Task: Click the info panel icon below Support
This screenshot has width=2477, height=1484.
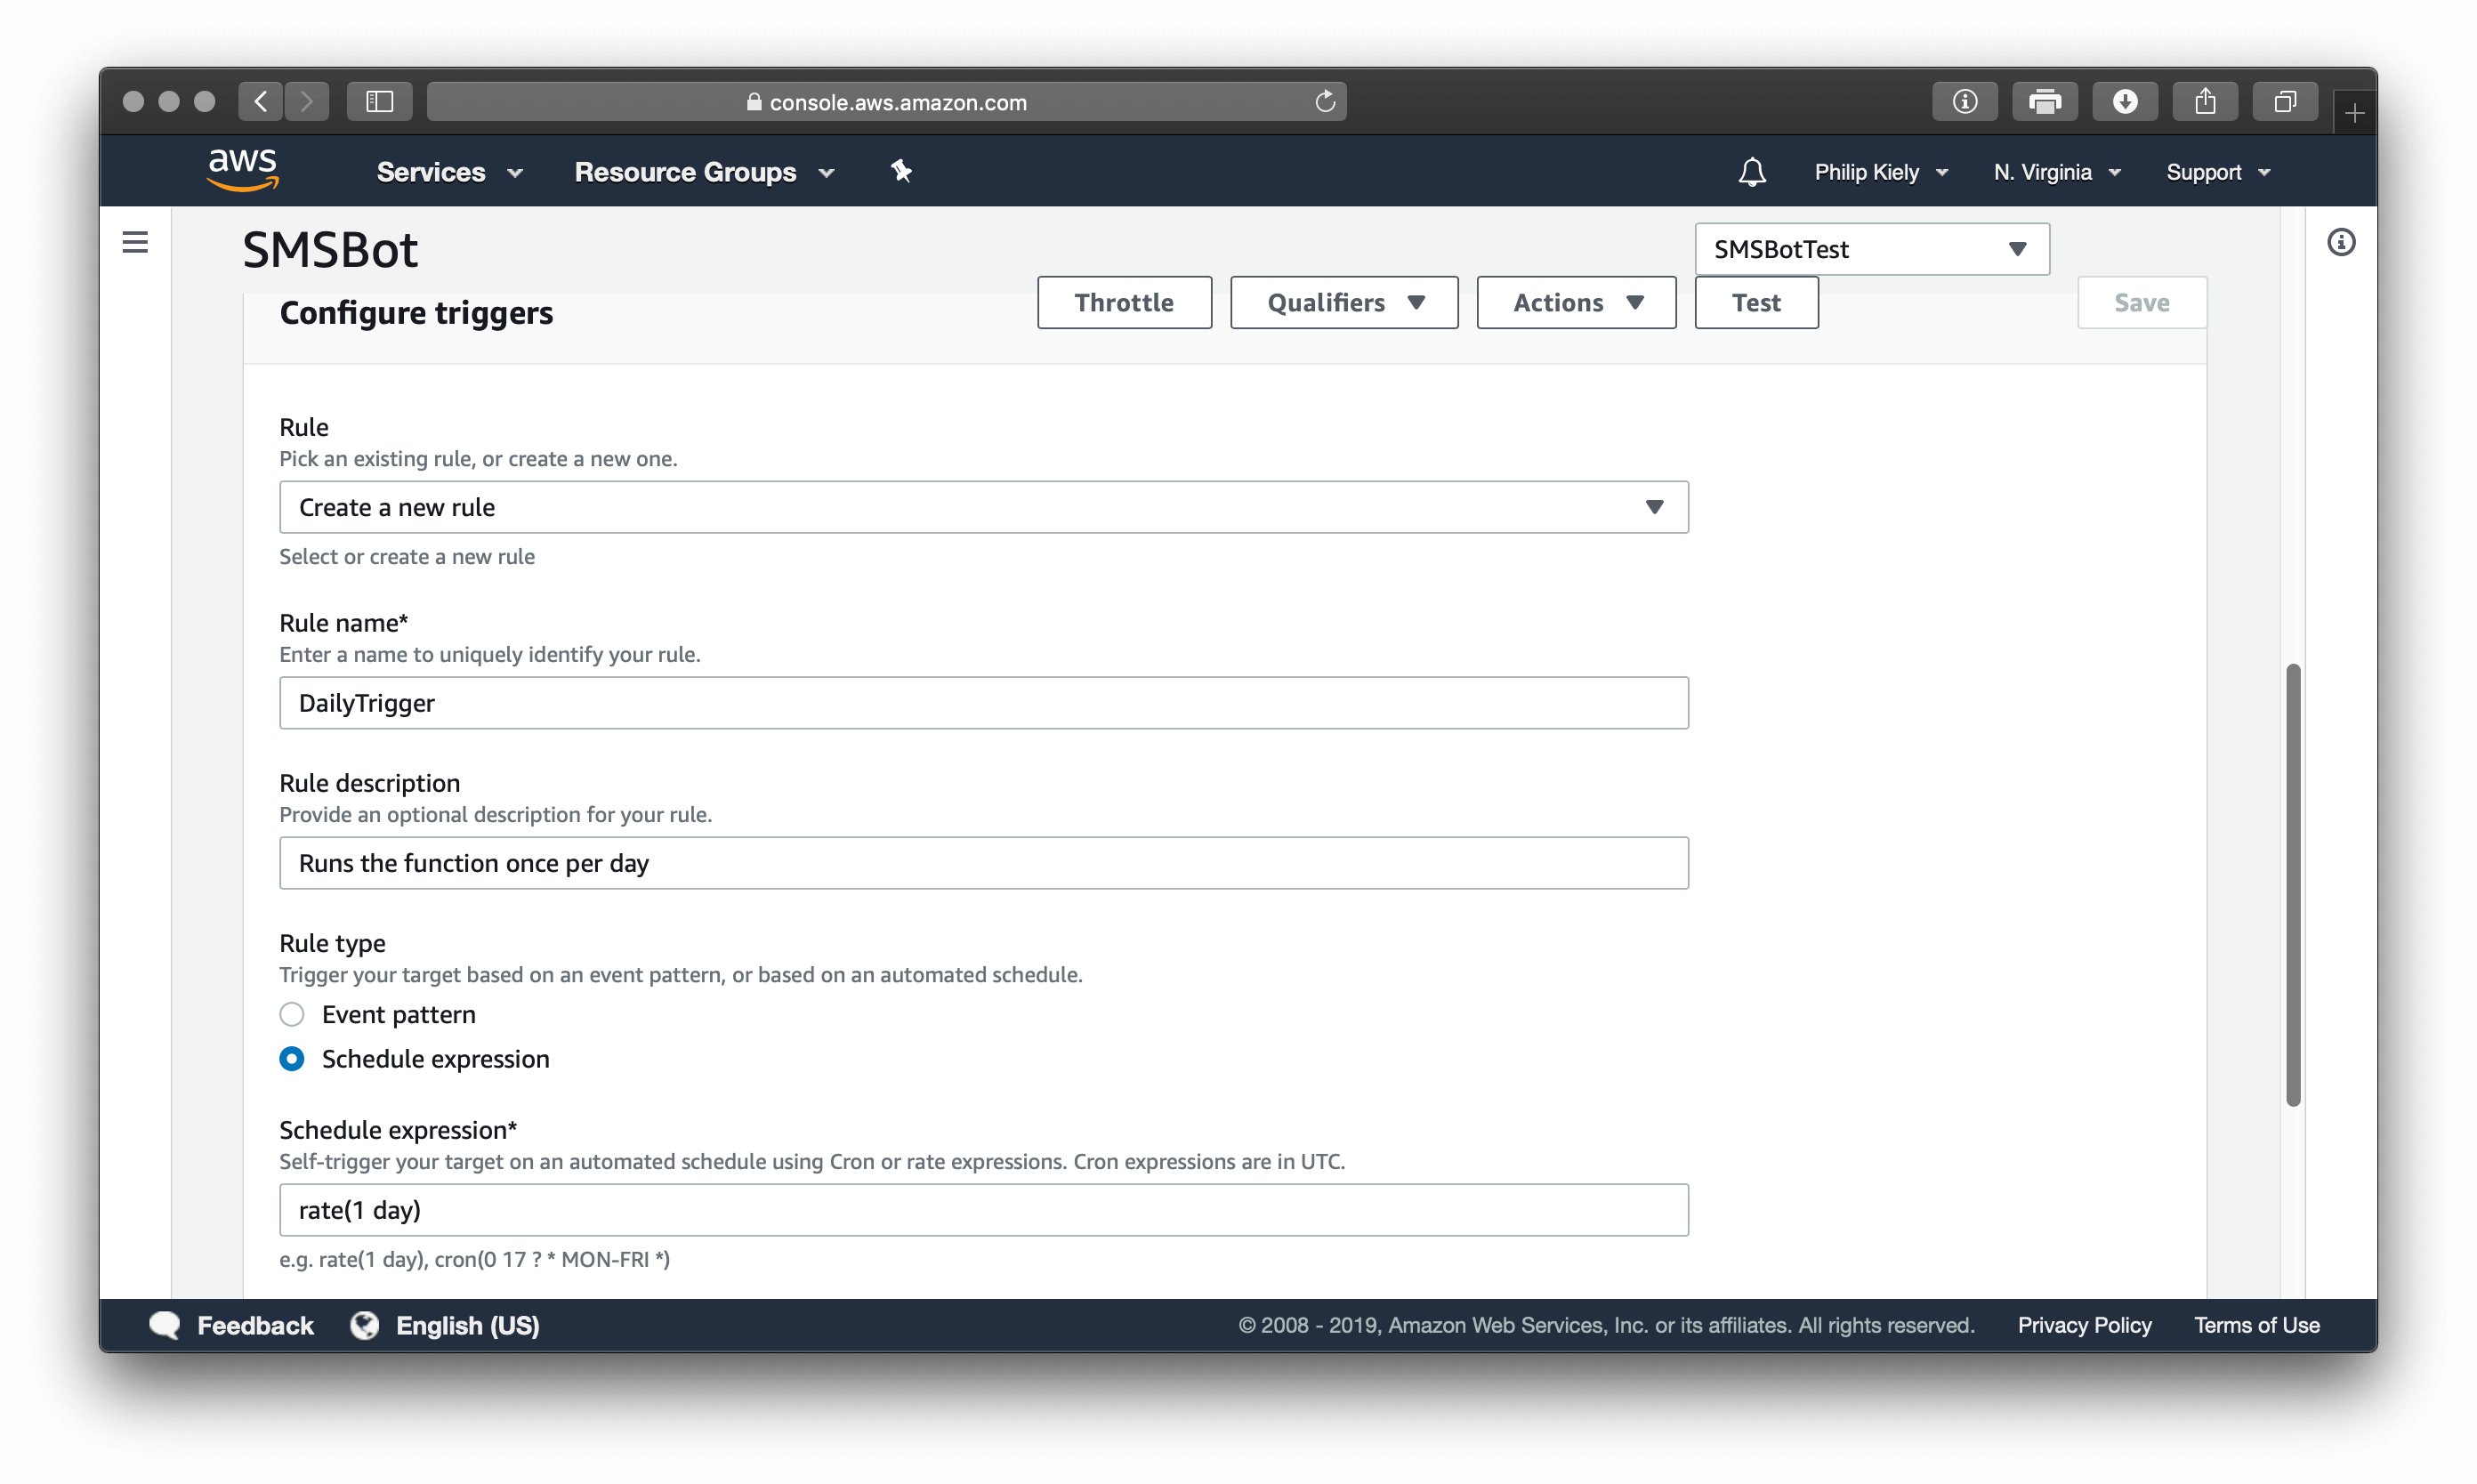Action: (x=2340, y=242)
